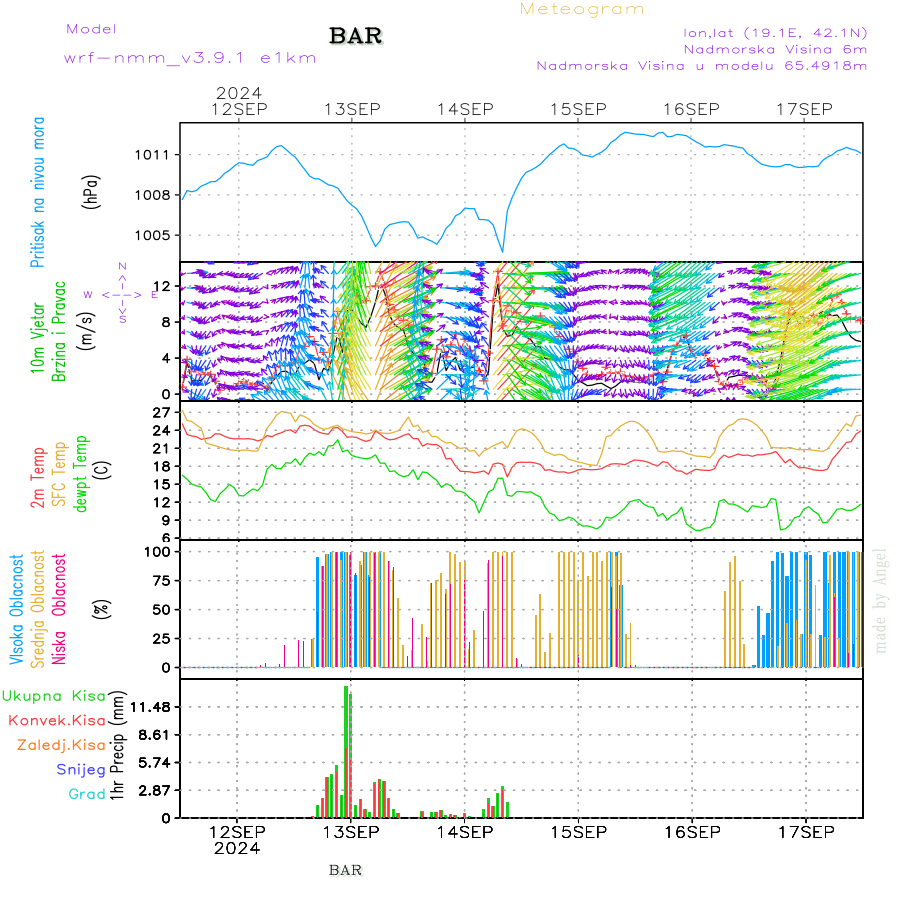The image size is (900, 900).
Task: Select the "15" temperature axis value
Action: tap(161, 484)
